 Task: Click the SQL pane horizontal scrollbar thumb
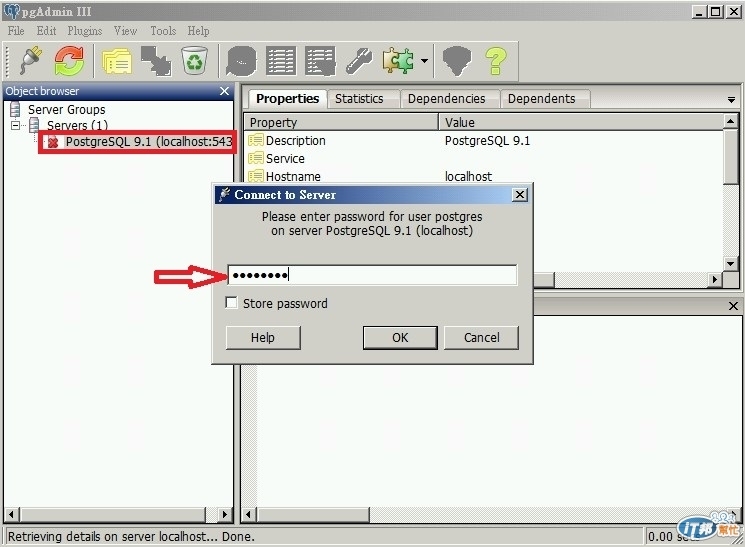coord(313,514)
